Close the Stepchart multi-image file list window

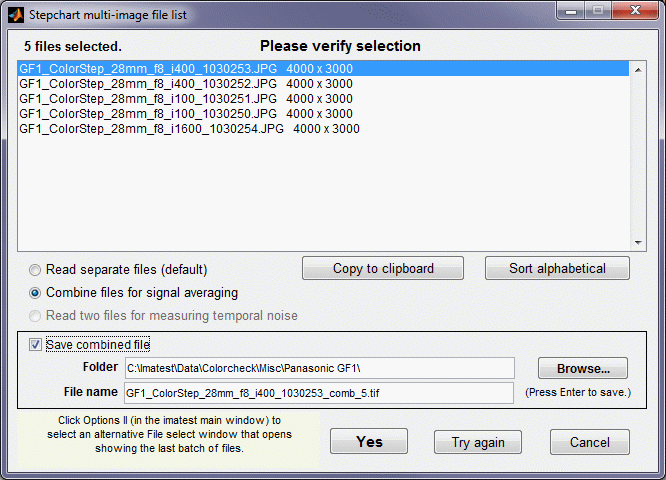click(635, 10)
